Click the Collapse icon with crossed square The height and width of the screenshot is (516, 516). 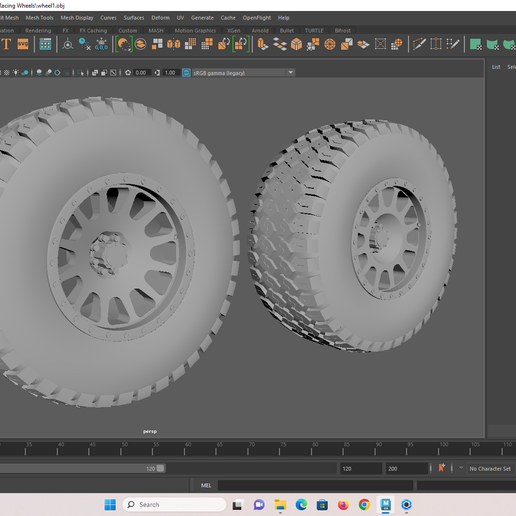pyautogui.click(x=380, y=44)
